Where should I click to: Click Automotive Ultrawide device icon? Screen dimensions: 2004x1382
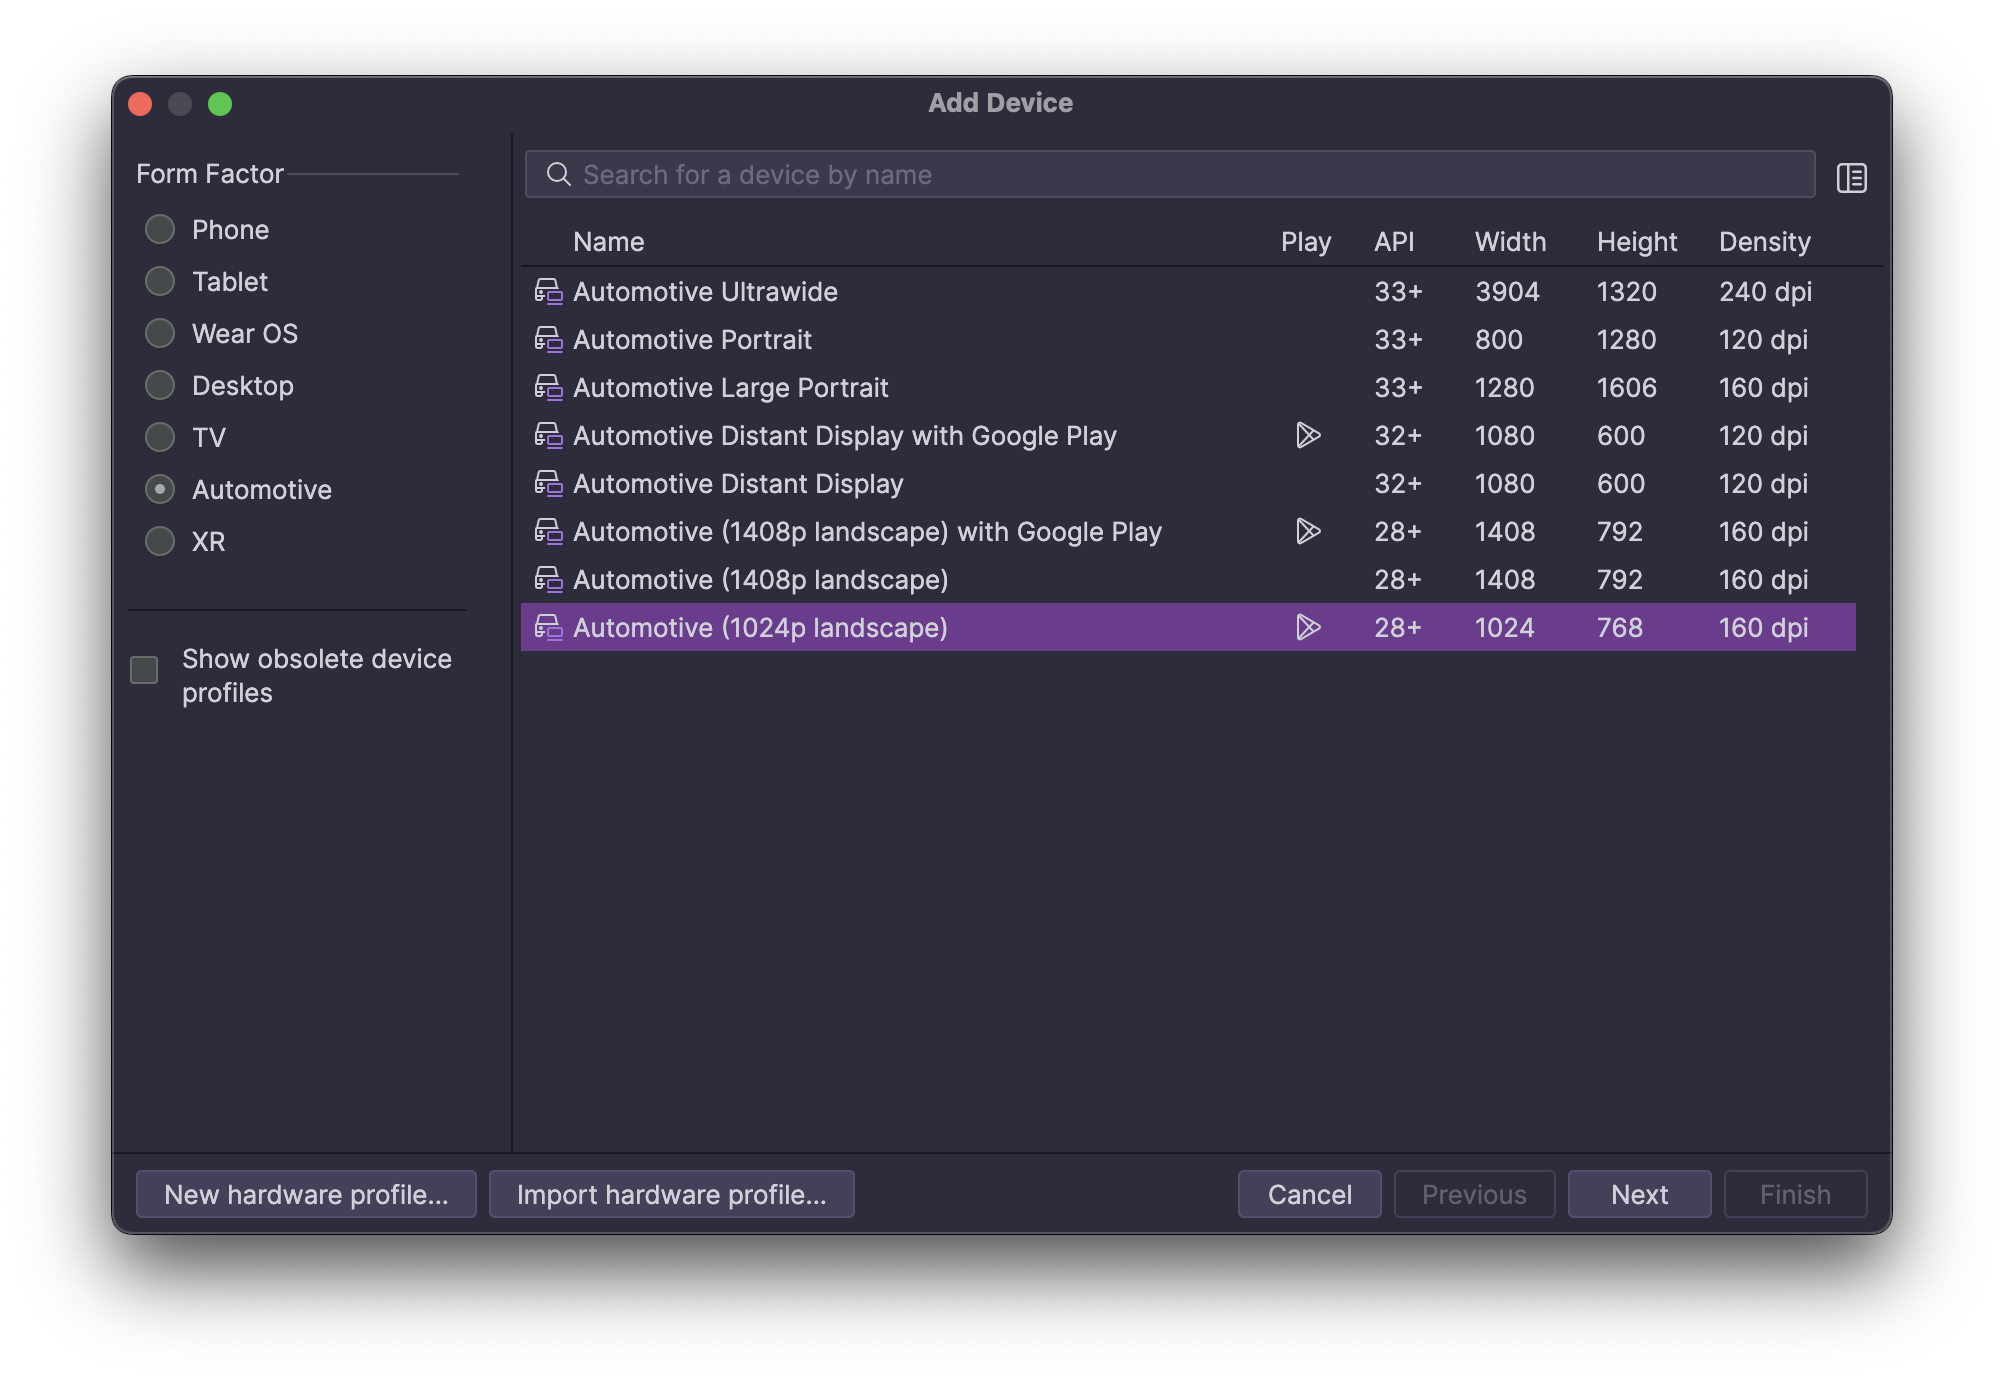click(x=548, y=292)
